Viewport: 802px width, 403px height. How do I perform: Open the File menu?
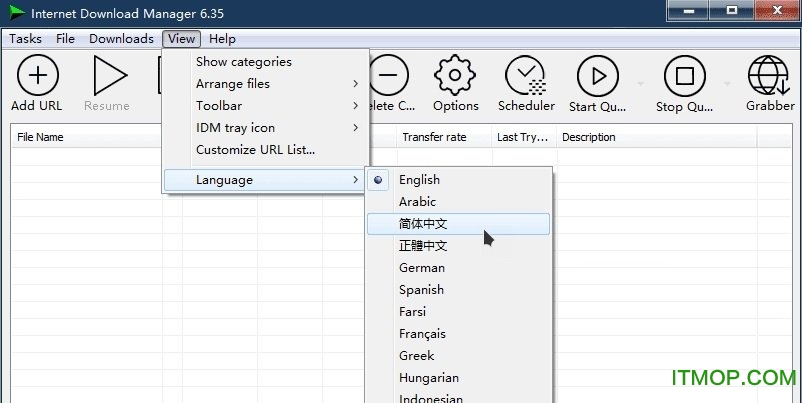coord(65,39)
